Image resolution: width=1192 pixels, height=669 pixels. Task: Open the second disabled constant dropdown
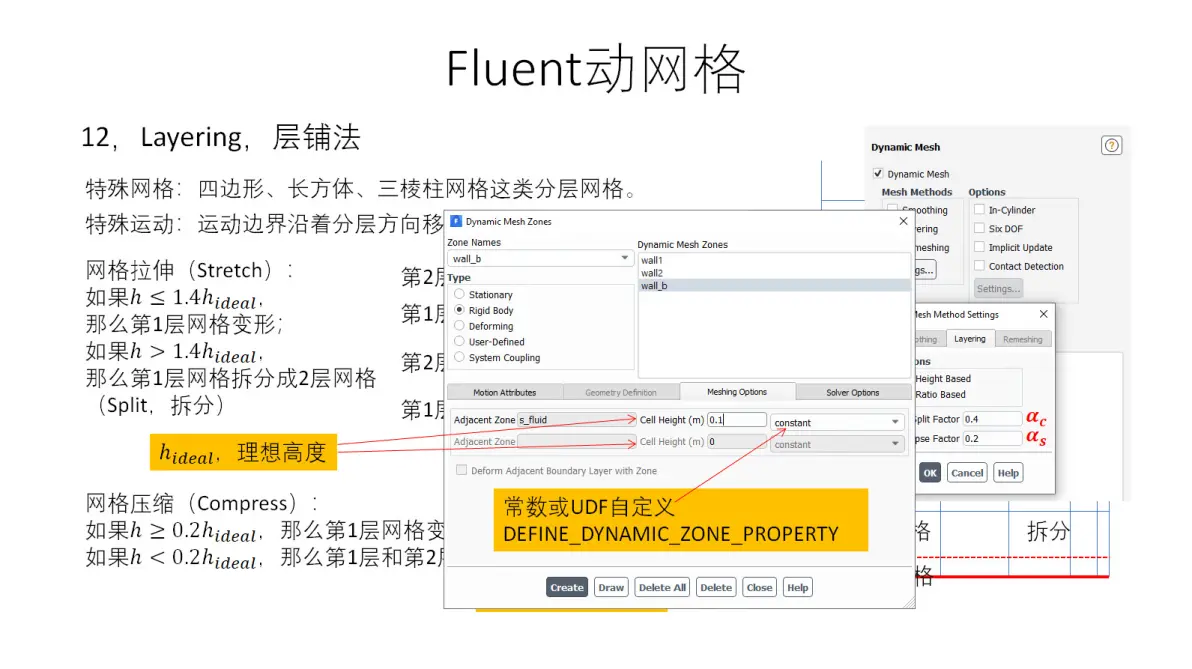click(x=837, y=444)
